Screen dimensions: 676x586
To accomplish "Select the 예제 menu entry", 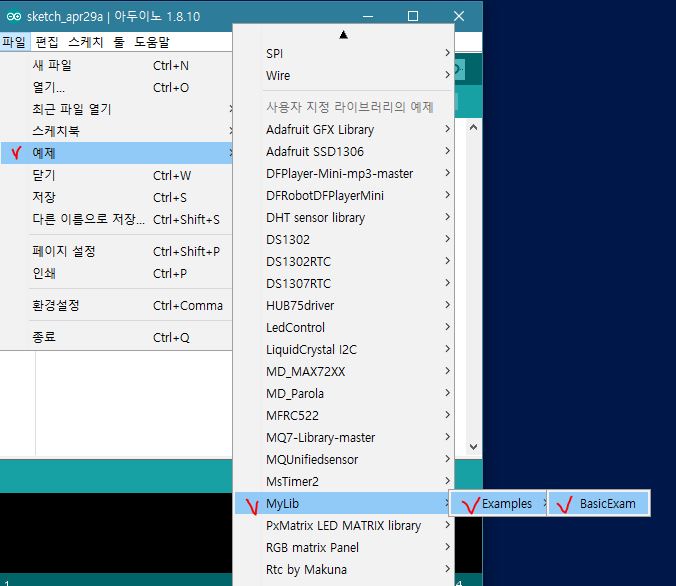I will click(x=116, y=153).
